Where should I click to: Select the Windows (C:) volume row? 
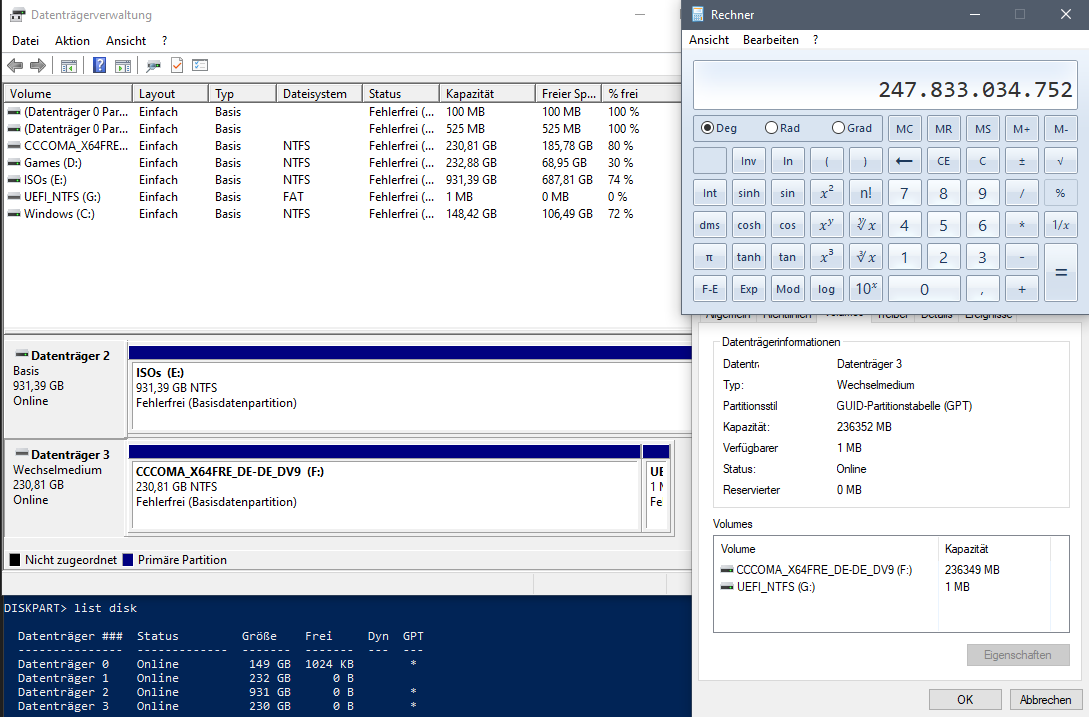[x=340, y=214]
